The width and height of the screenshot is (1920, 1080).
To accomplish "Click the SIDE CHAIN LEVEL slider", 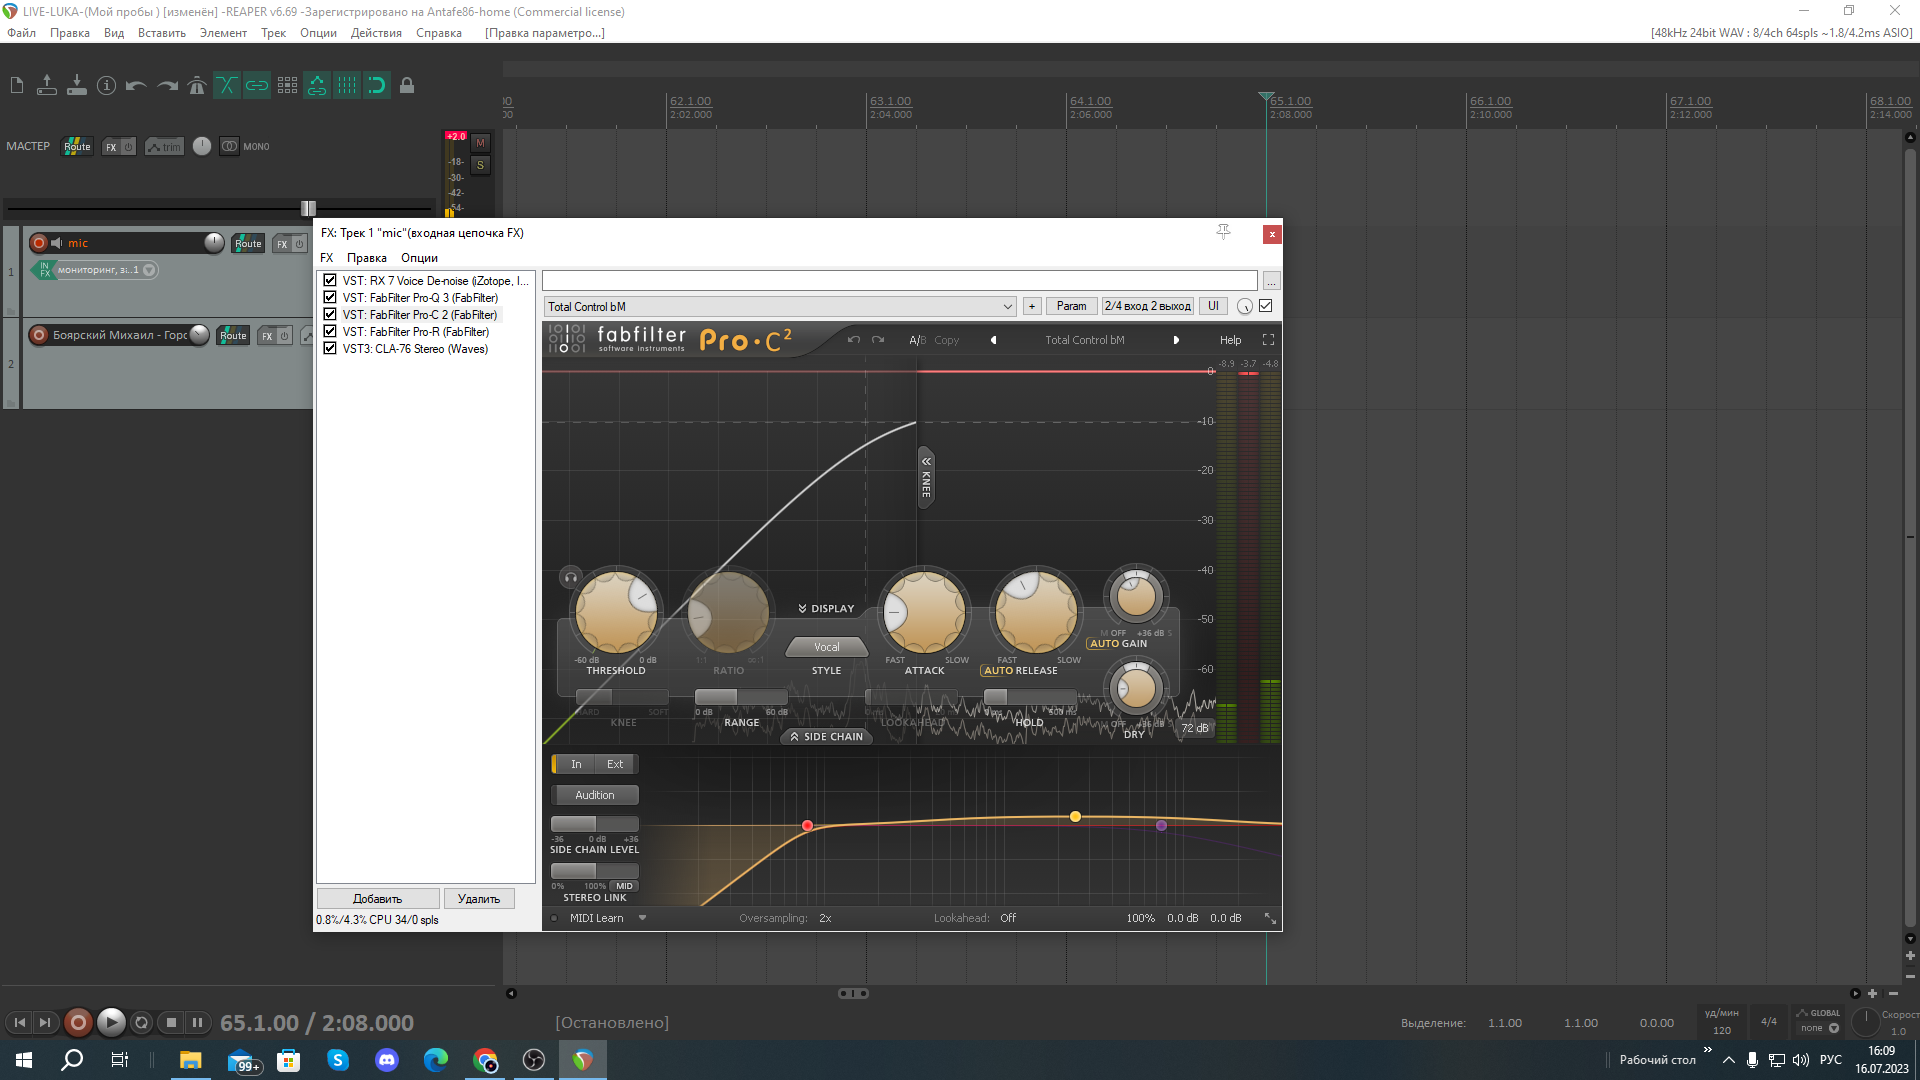I will click(594, 825).
